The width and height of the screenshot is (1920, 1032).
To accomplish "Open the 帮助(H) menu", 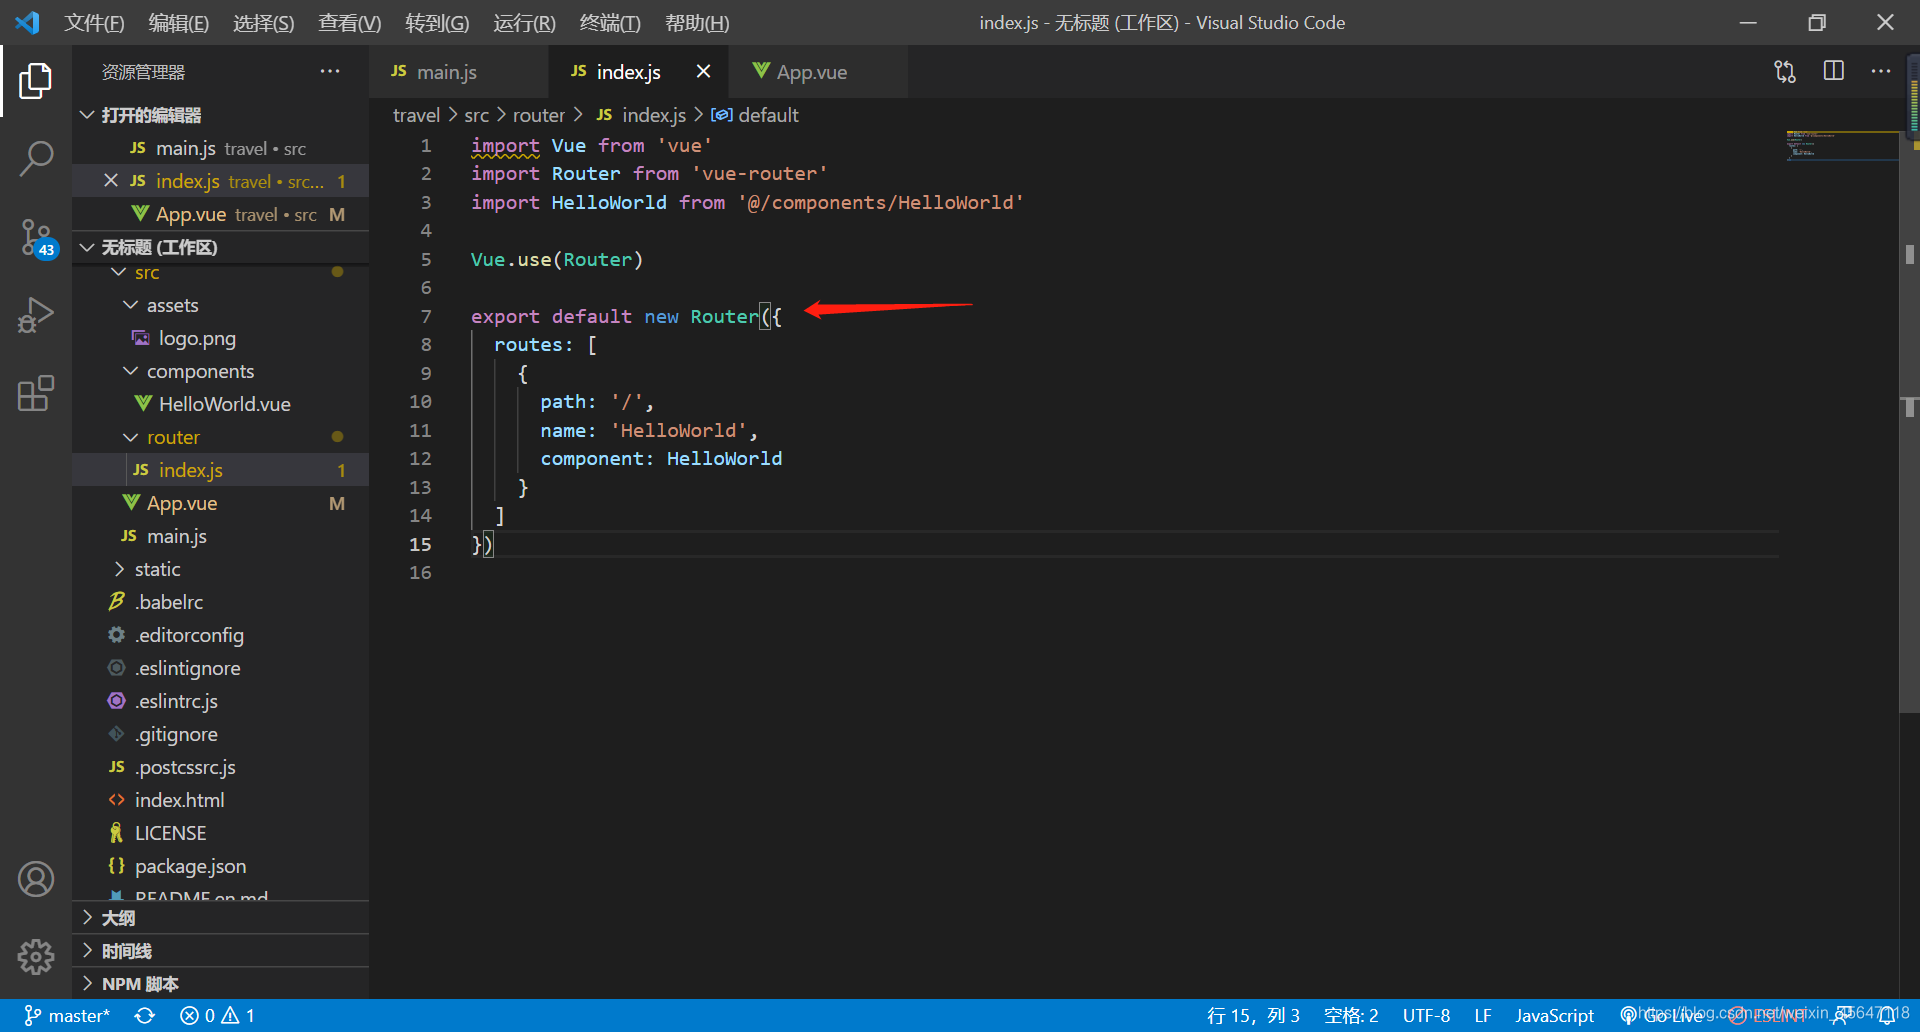I will tap(697, 22).
